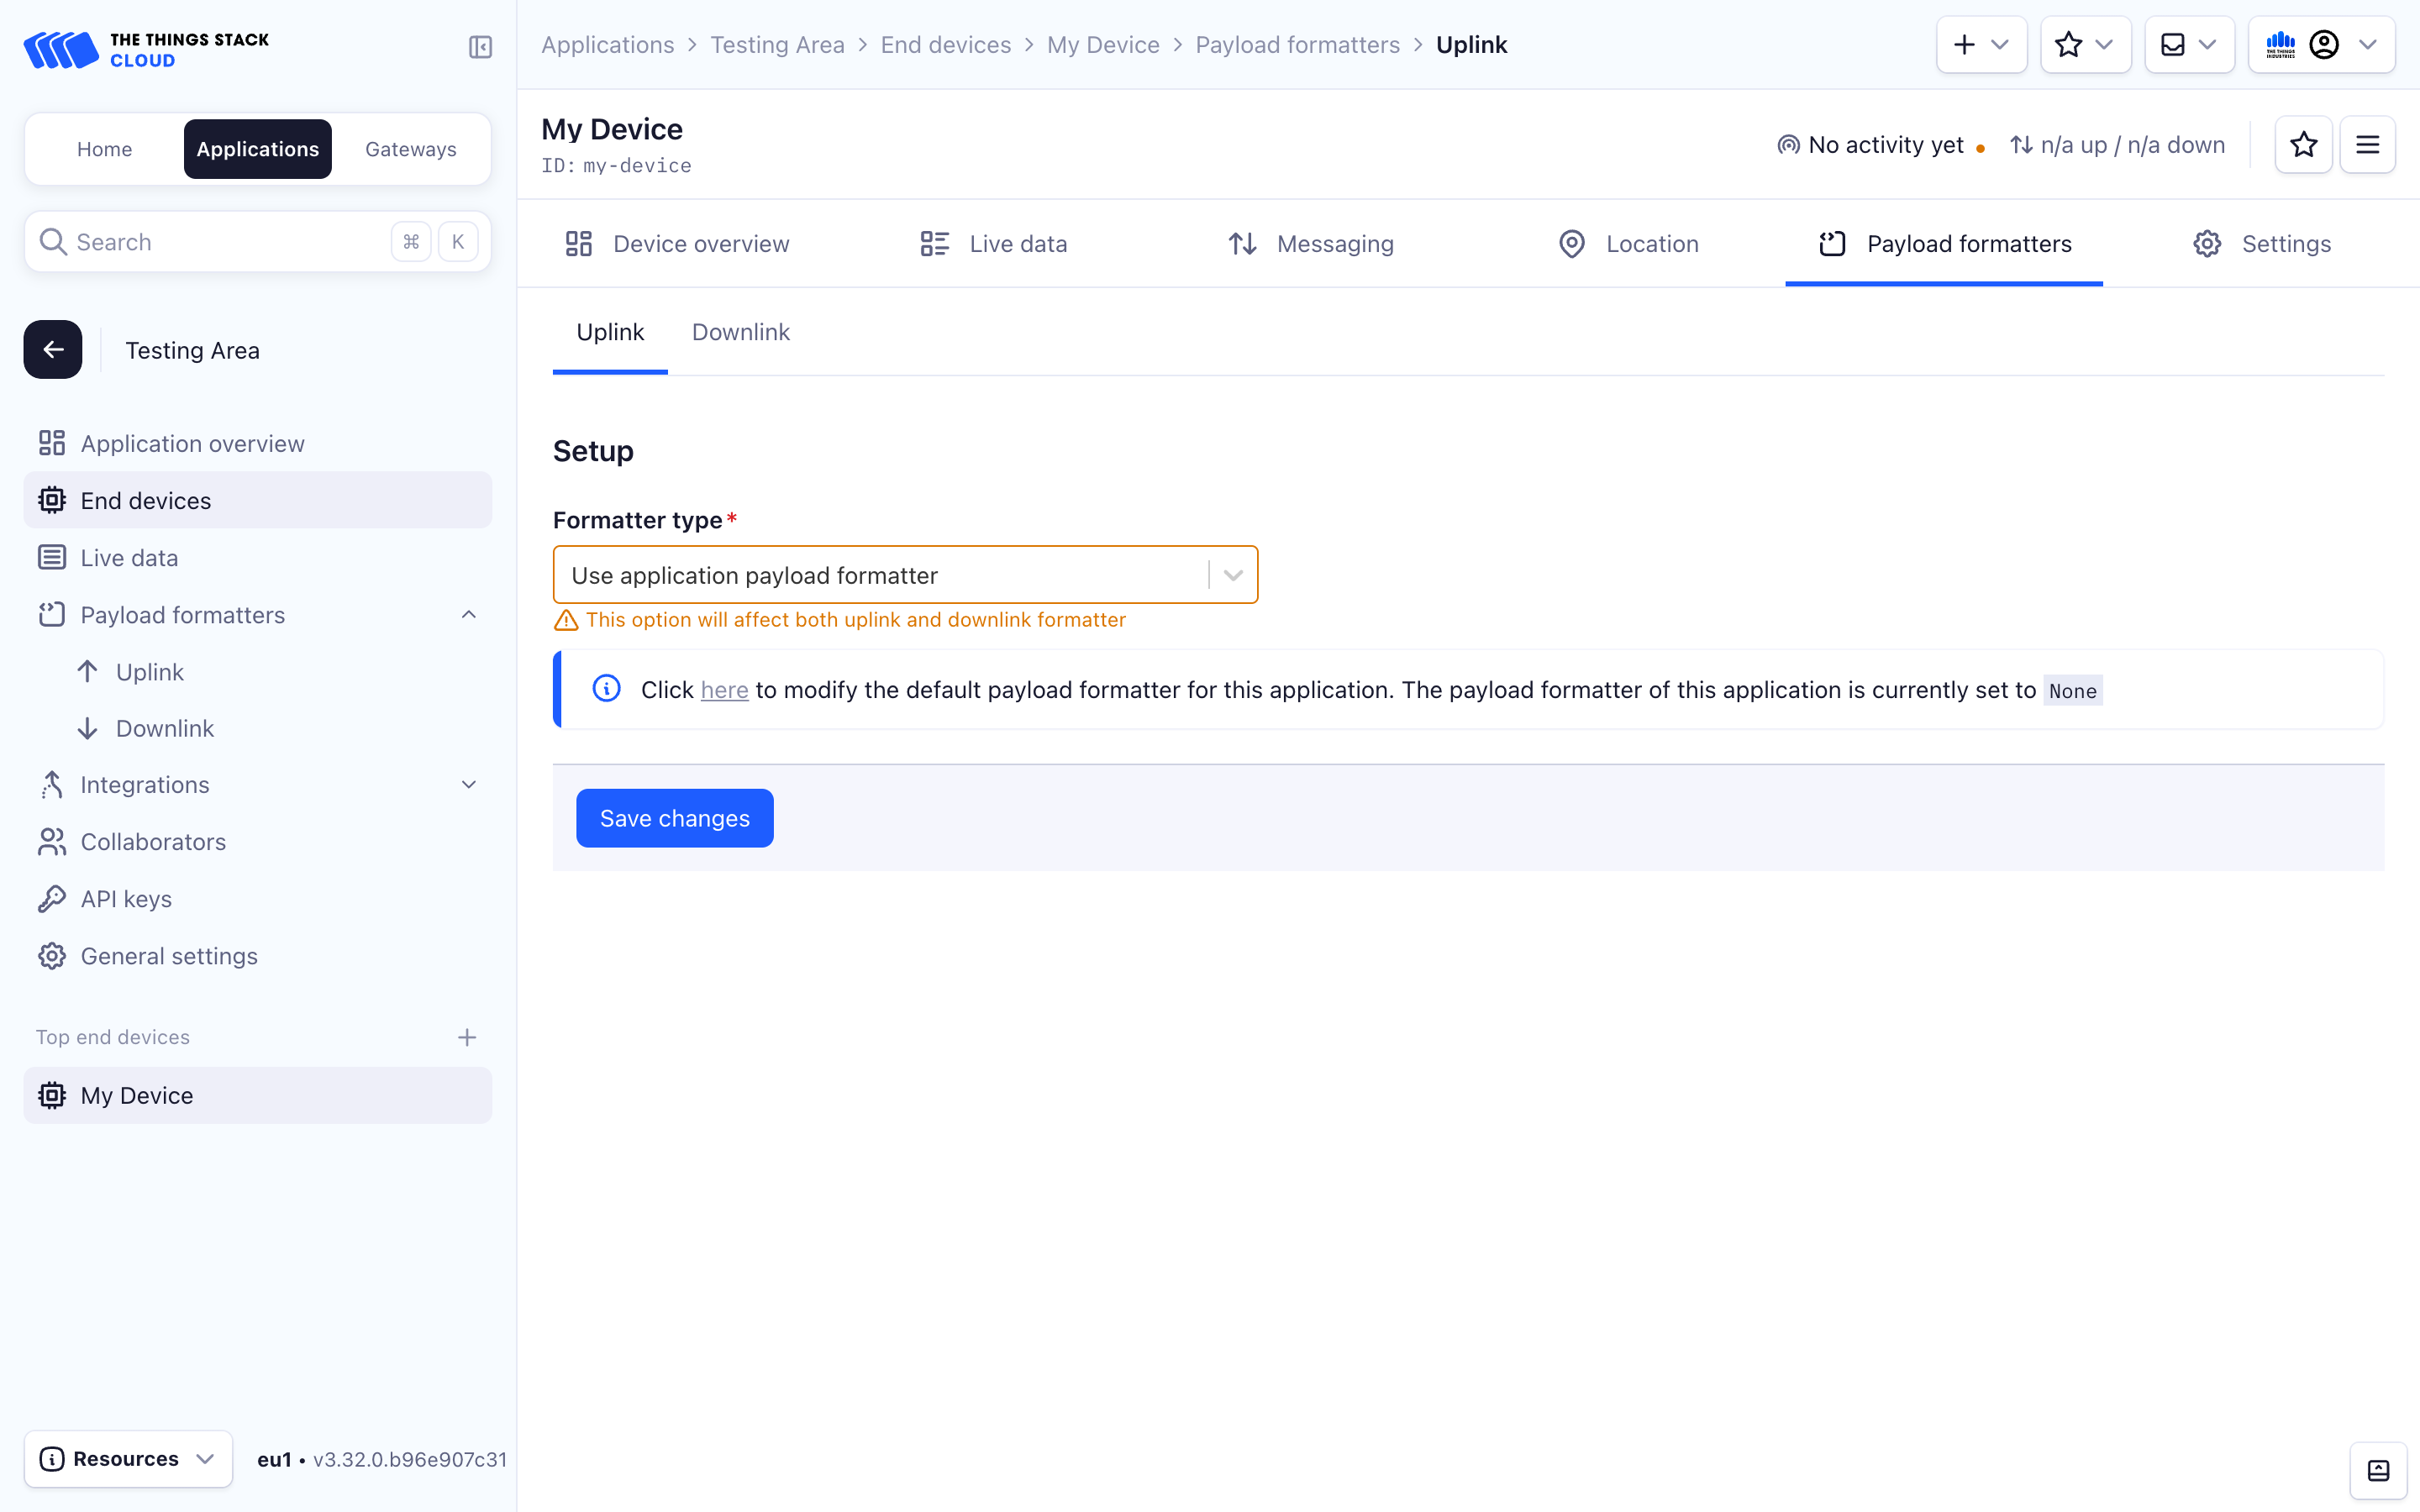
Task: Open the hamburger menu for My Device
Action: 2367,145
